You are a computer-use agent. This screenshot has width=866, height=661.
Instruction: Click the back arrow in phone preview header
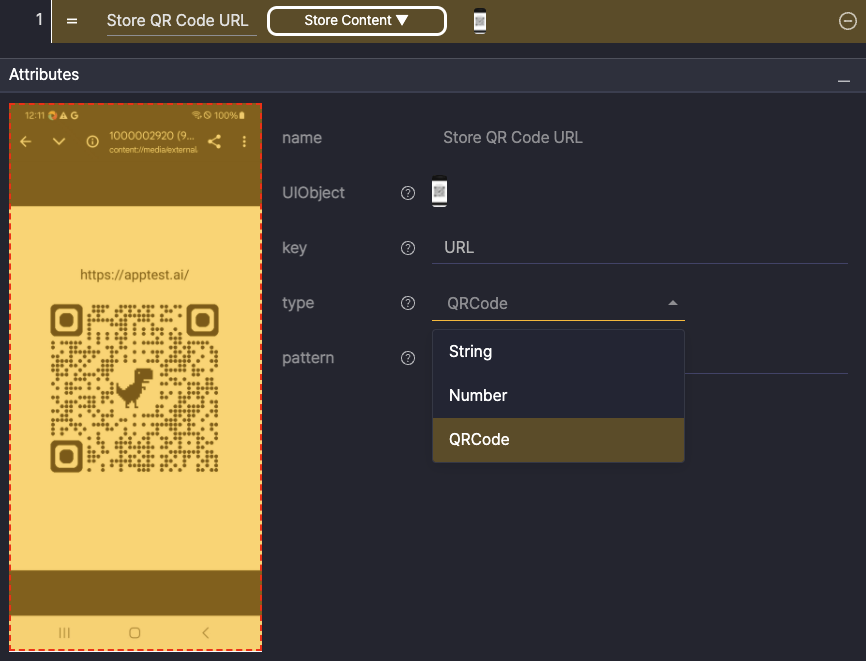[26, 142]
